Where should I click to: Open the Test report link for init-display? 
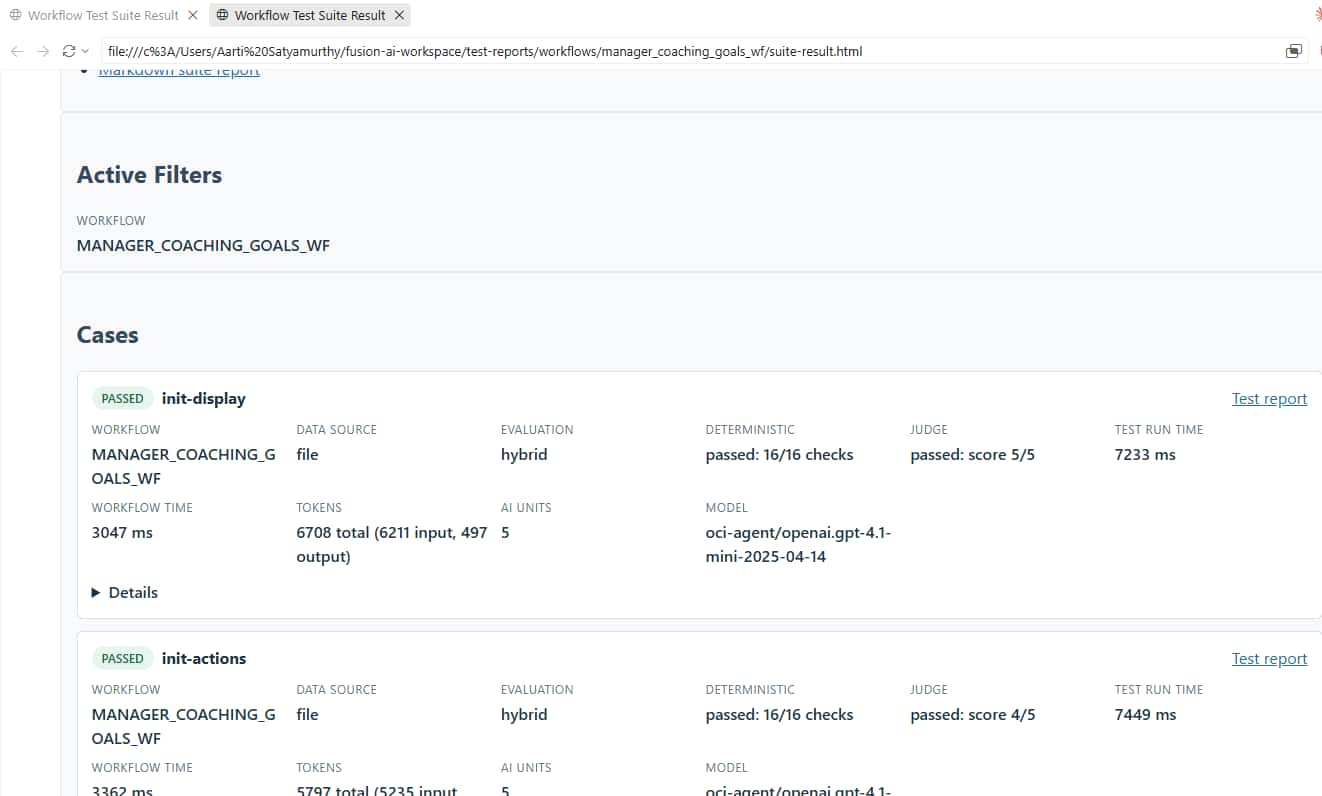point(1269,398)
